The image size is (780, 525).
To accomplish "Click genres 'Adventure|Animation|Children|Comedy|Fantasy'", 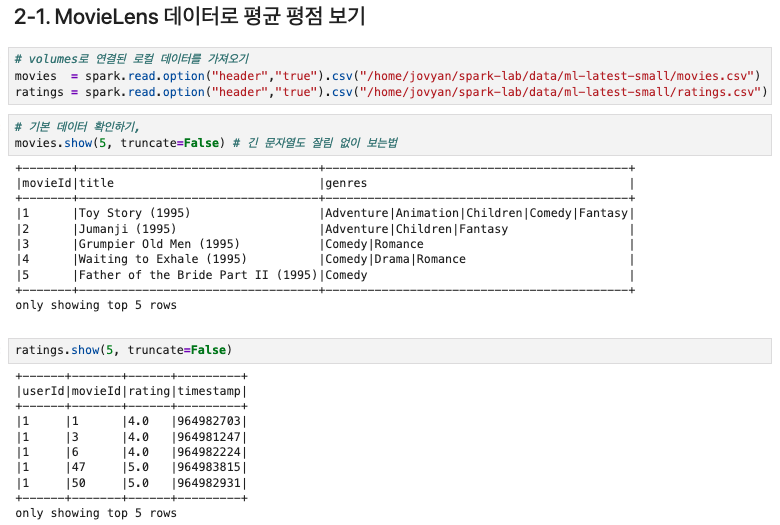I will (x=477, y=213).
